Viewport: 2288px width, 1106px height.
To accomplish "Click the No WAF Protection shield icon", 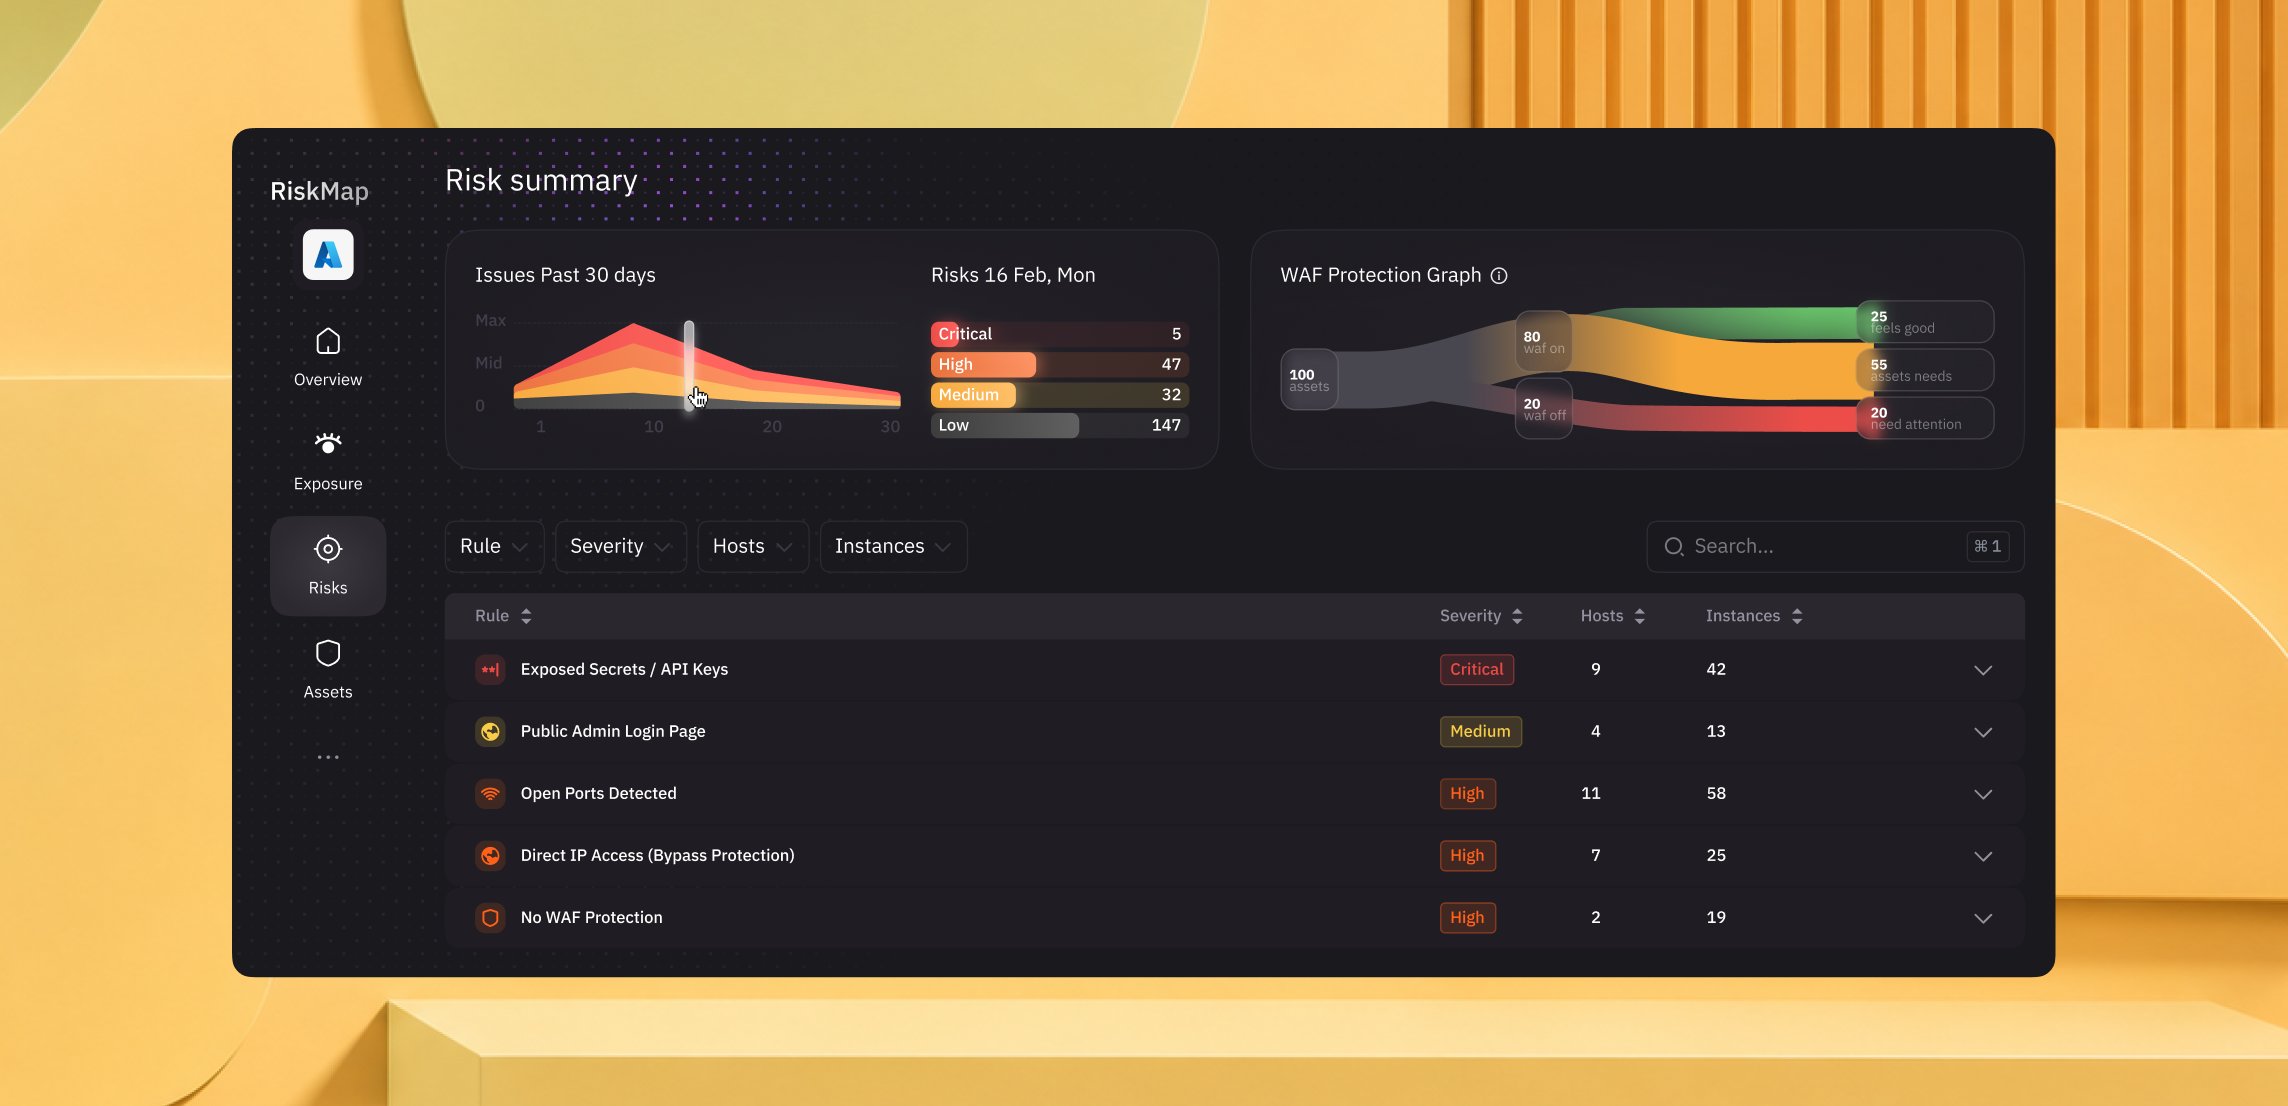I will point(490,918).
